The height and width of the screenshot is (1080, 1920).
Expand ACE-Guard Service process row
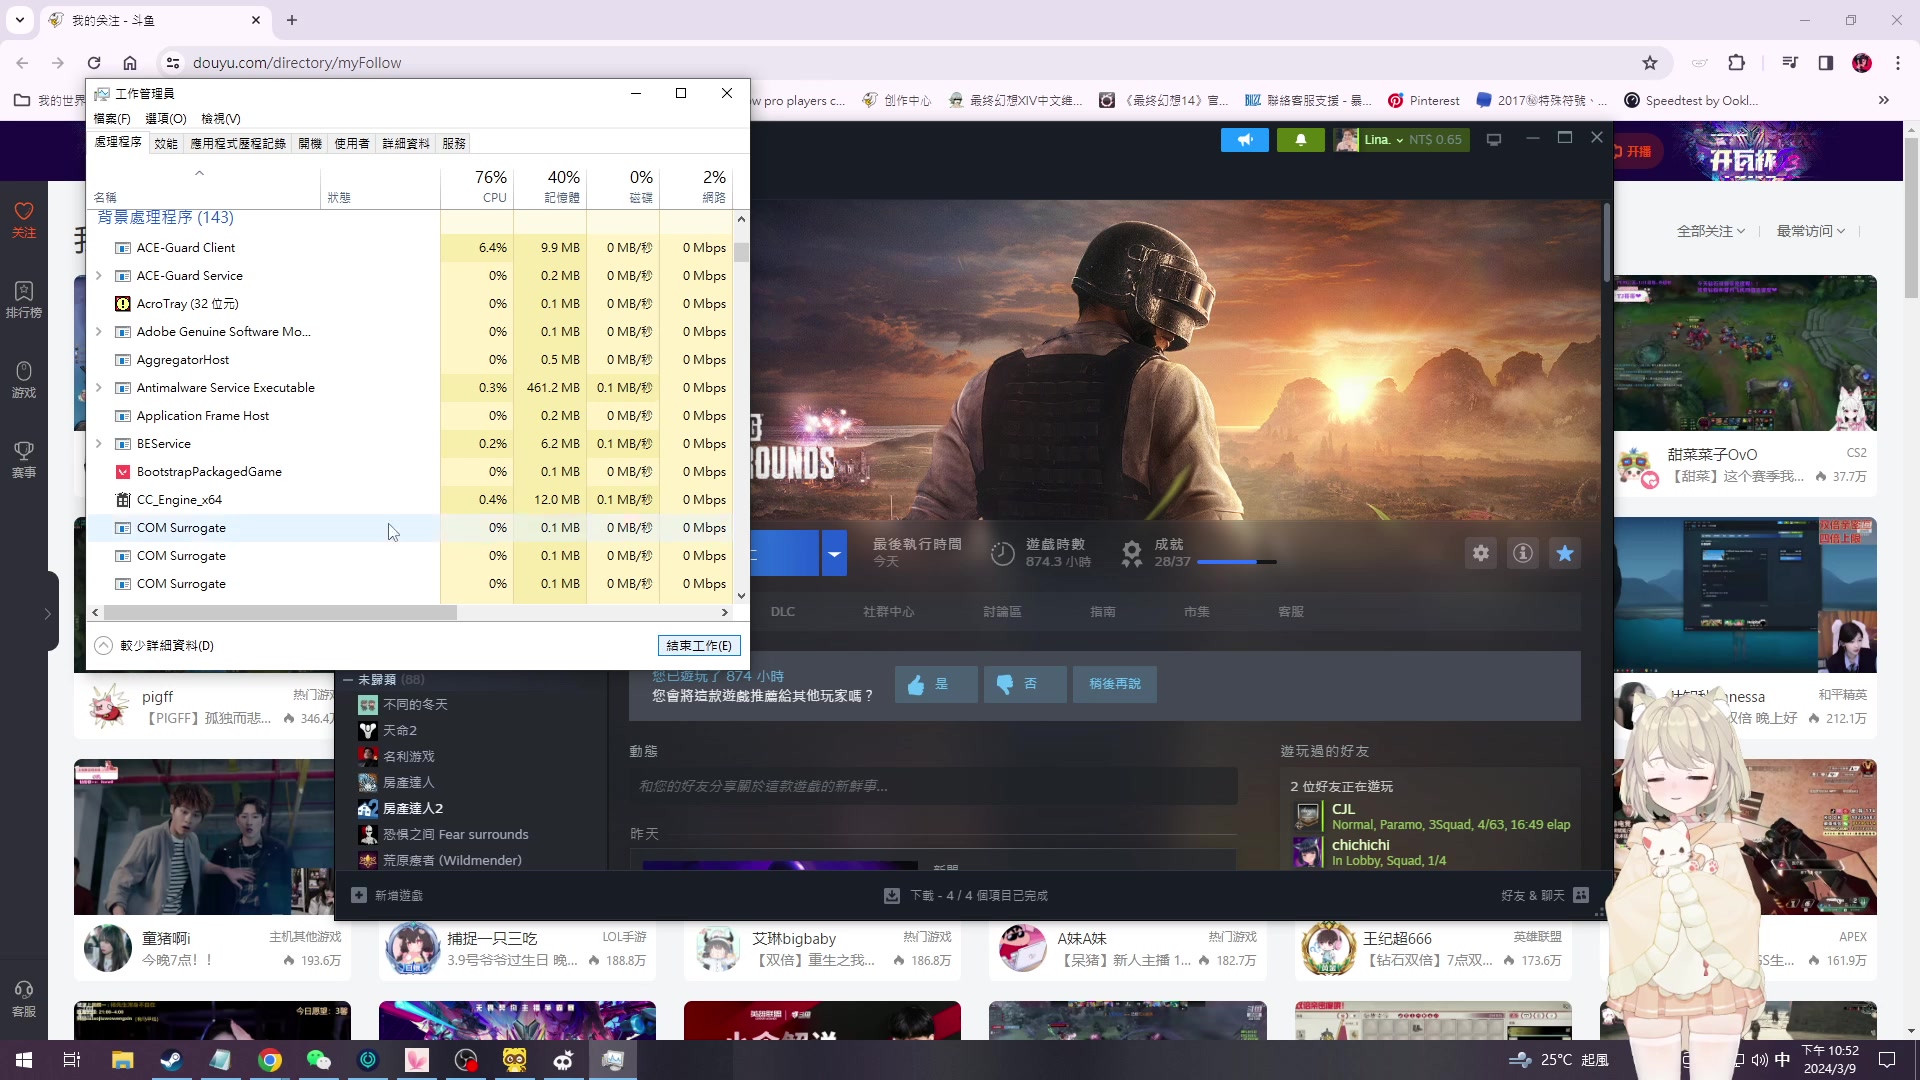(98, 275)
